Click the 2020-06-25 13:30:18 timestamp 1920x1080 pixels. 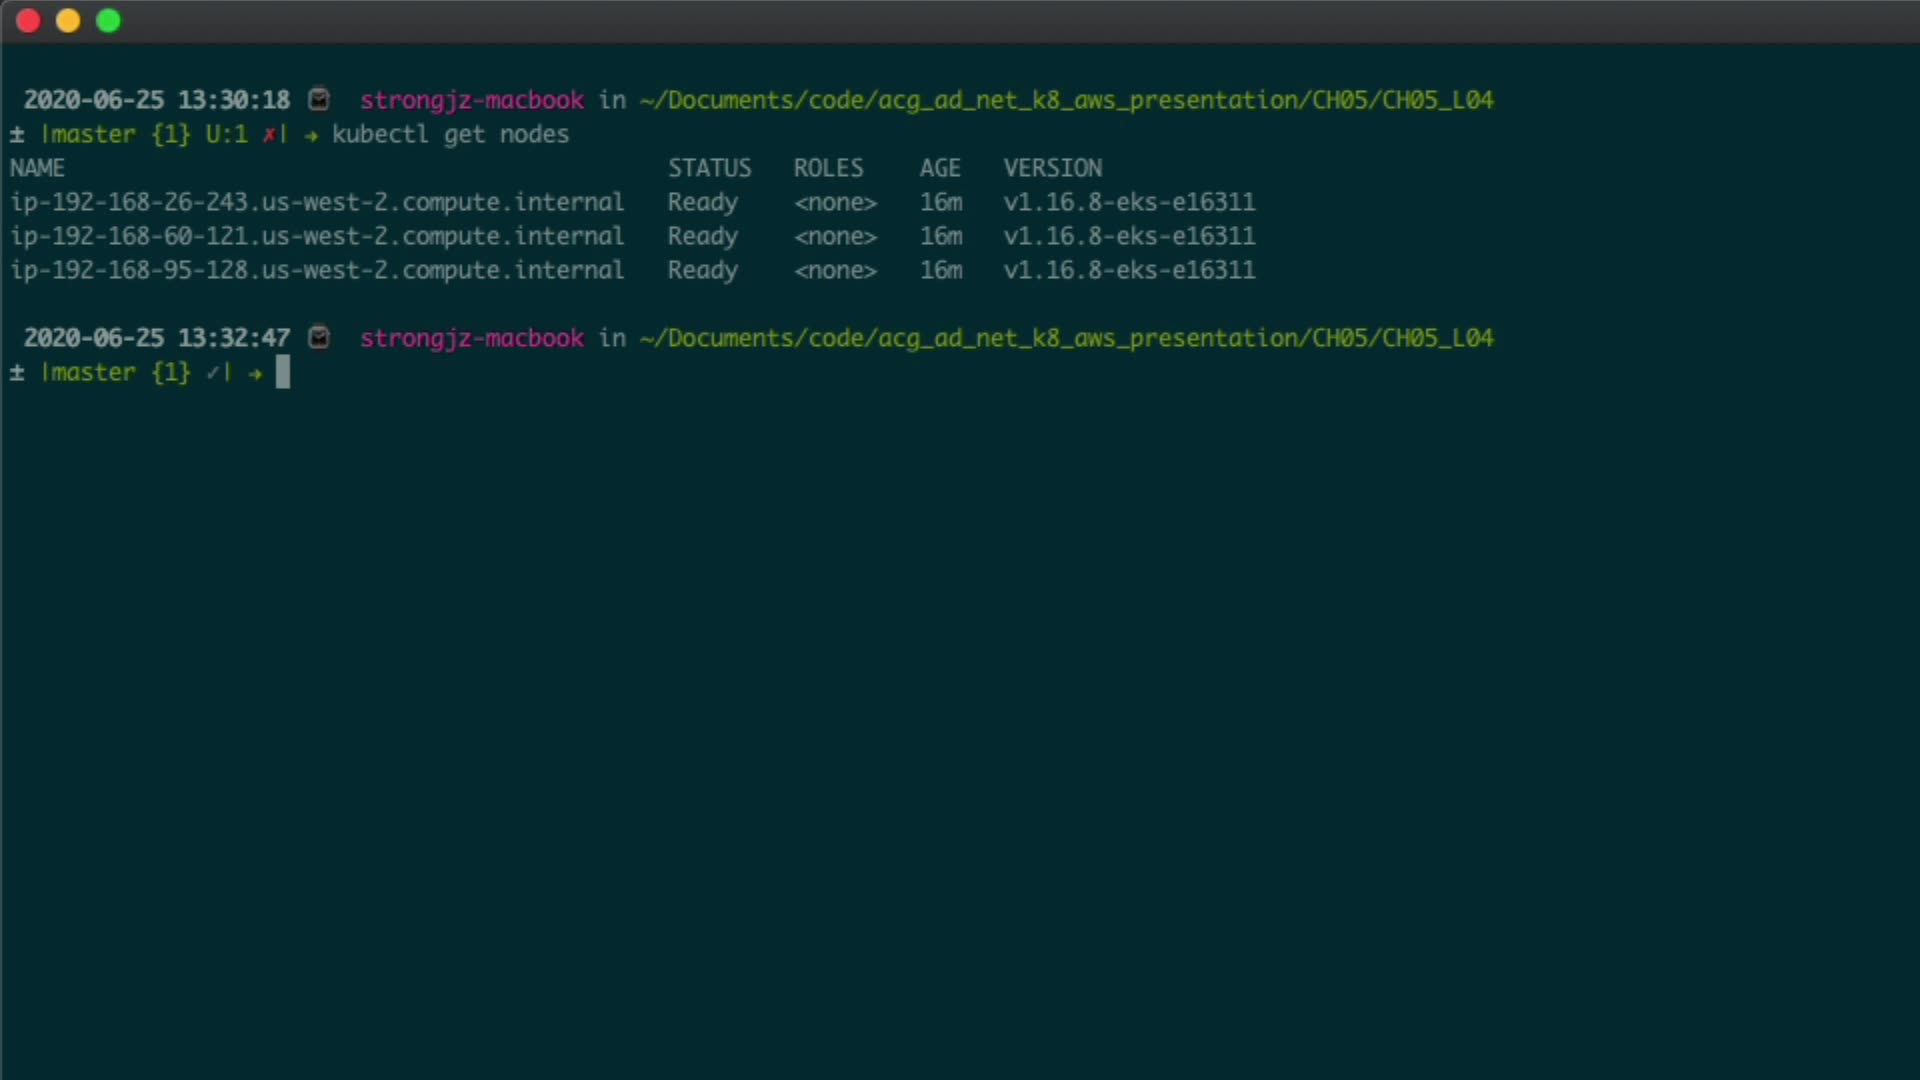[157, 100]
